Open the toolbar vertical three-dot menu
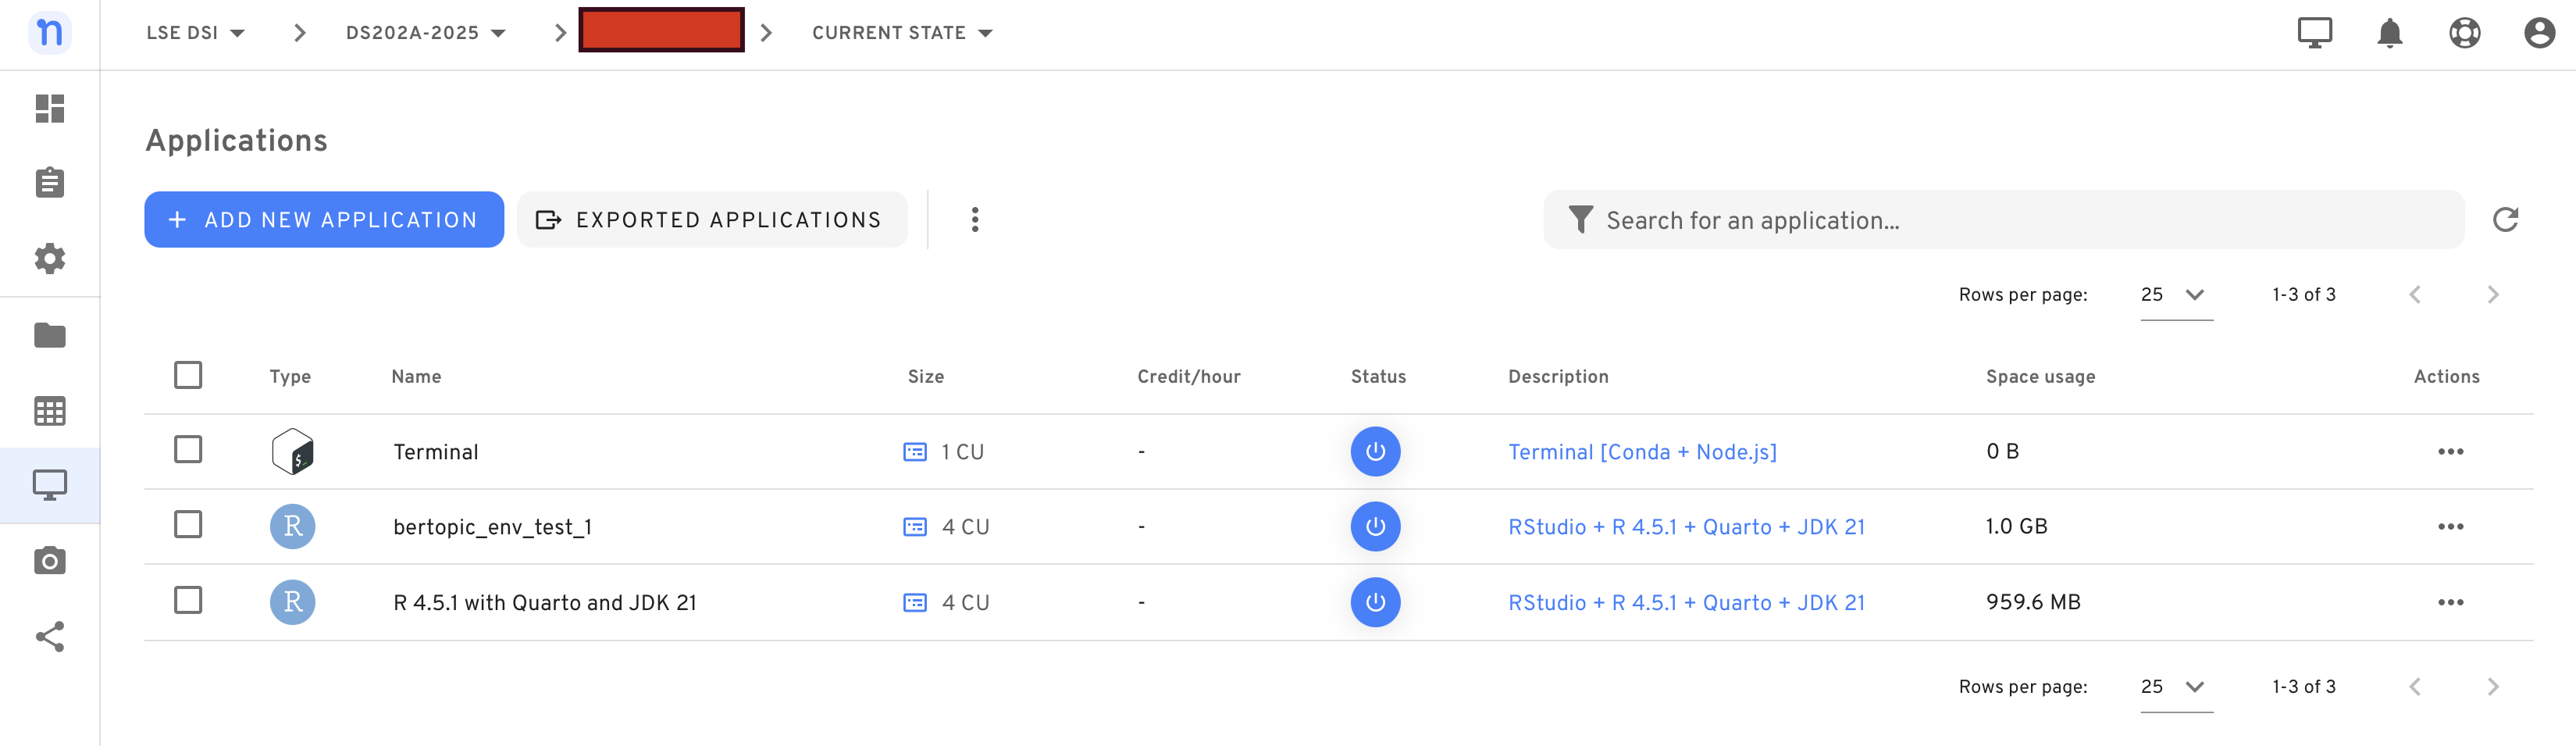The image size is (2576, 746). pos(975,220)
